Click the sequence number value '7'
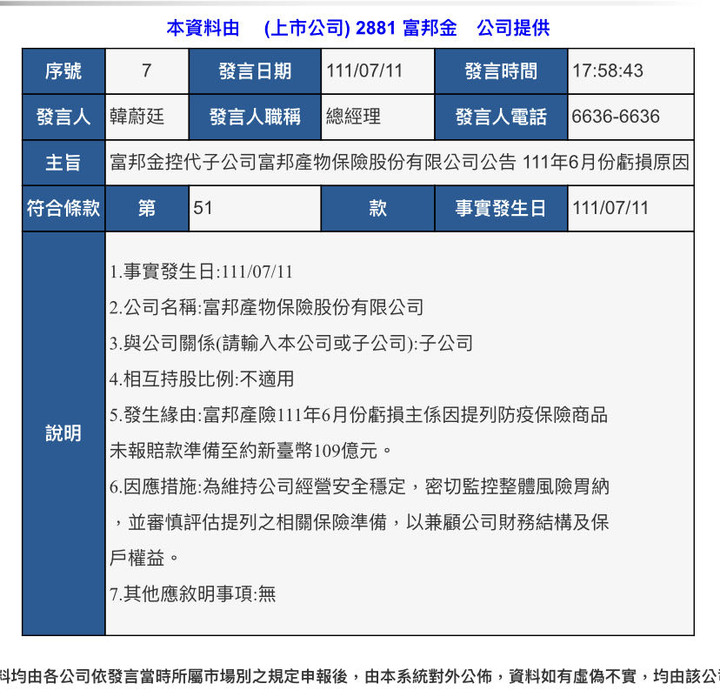720x697 pixels. pyautogui.click(x=146, y=71)
